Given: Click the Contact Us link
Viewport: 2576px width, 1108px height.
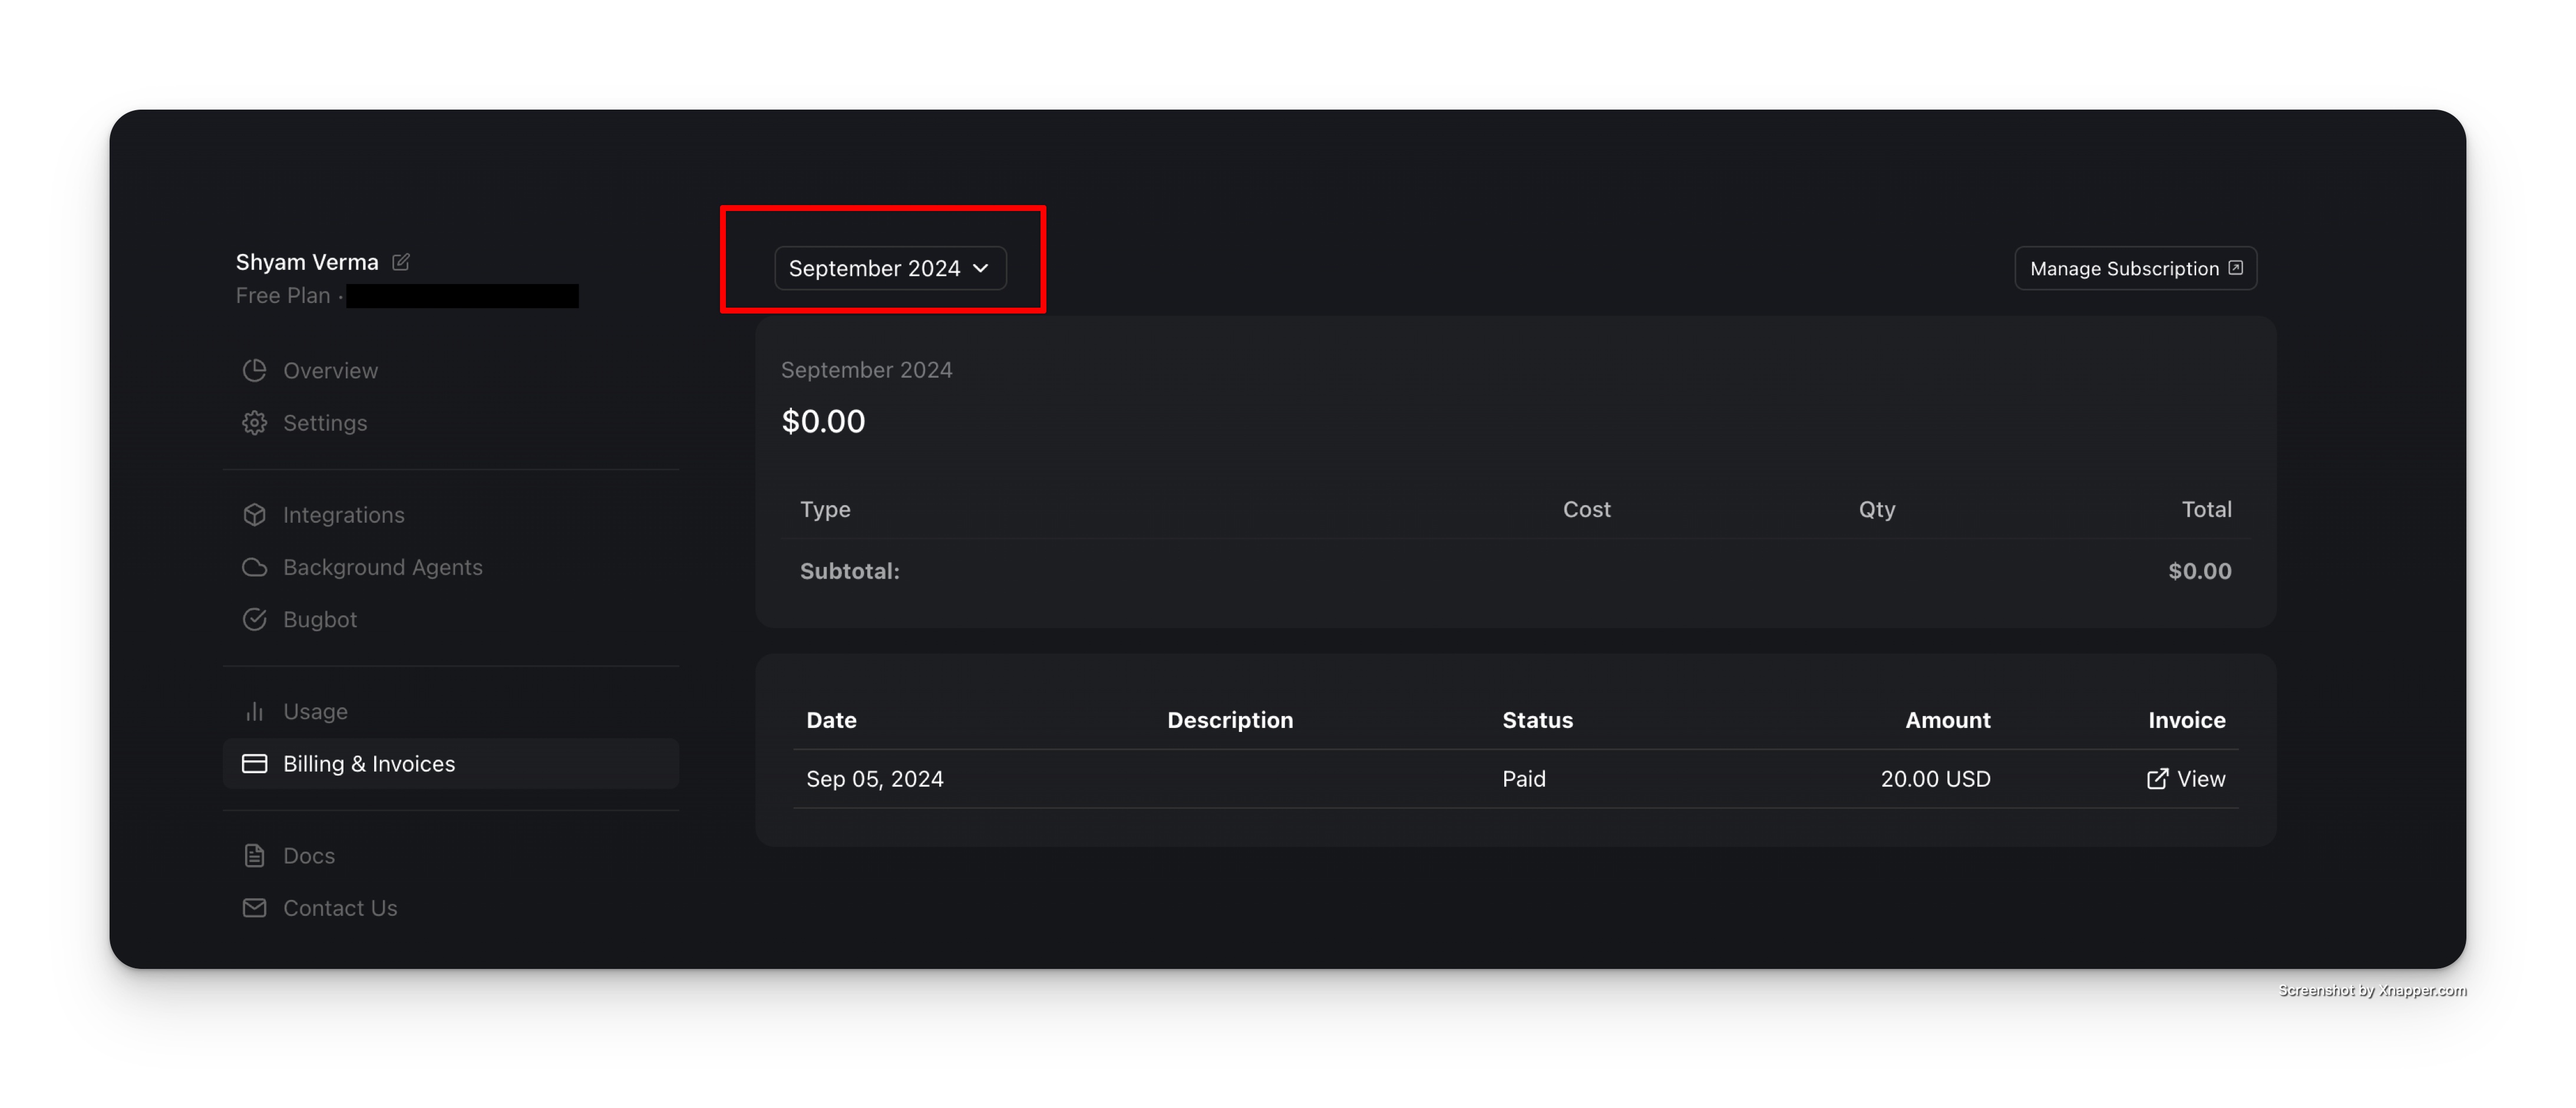Looking at the screenshot, I should [x=340, y=908].
